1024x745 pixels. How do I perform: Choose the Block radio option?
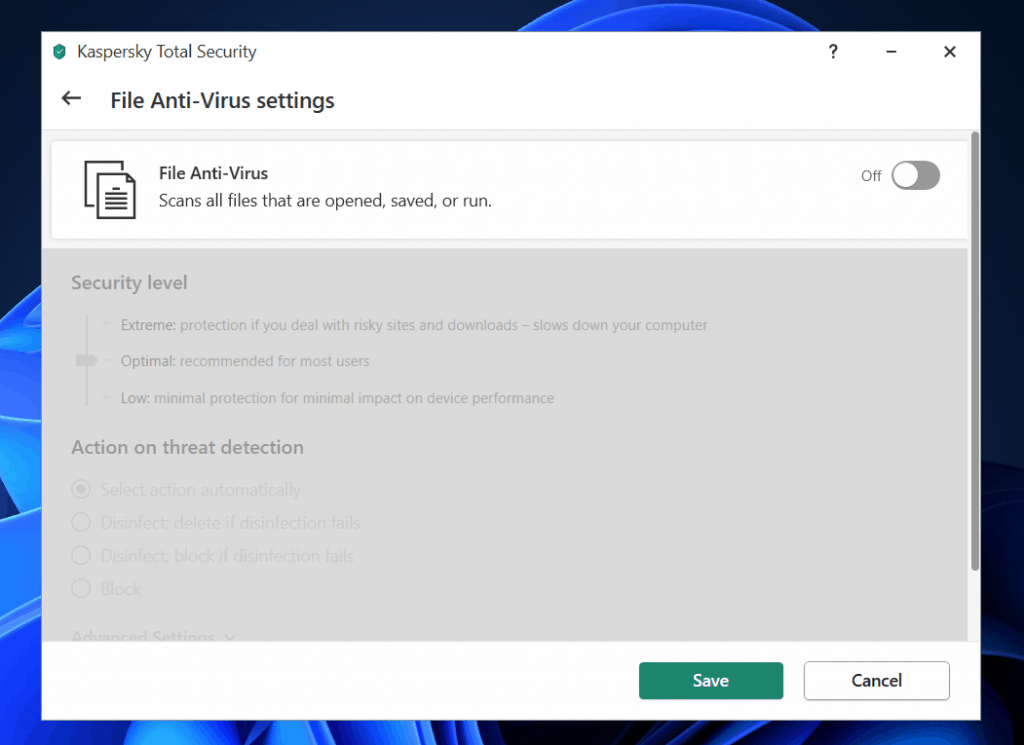[x=81, y=589]
